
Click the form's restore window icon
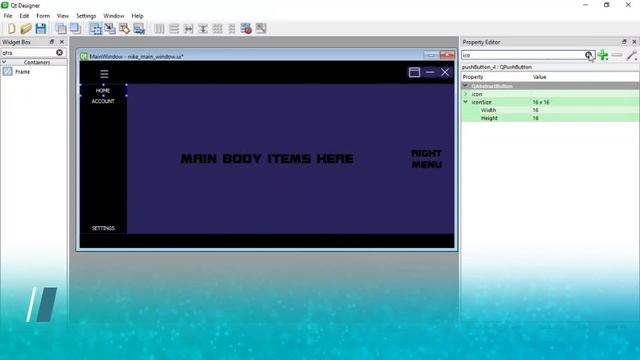(x=414, y=72)
